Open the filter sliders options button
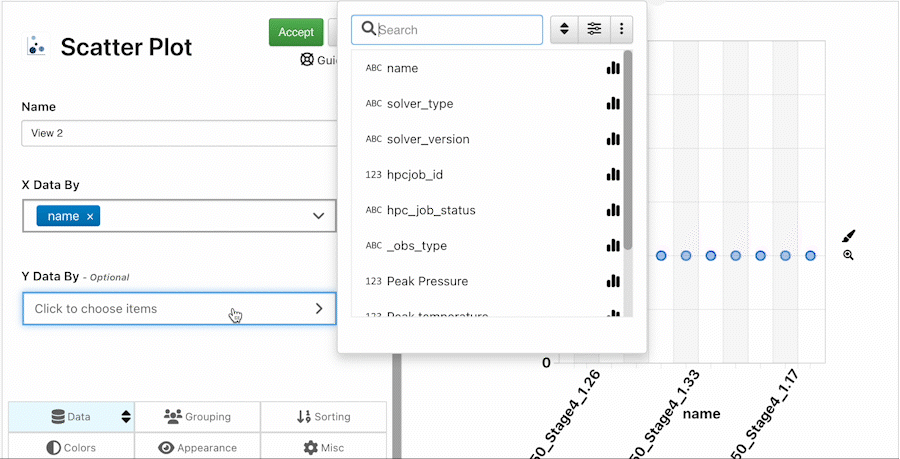This screenshot has width=900, height=459. pos(594,29)
